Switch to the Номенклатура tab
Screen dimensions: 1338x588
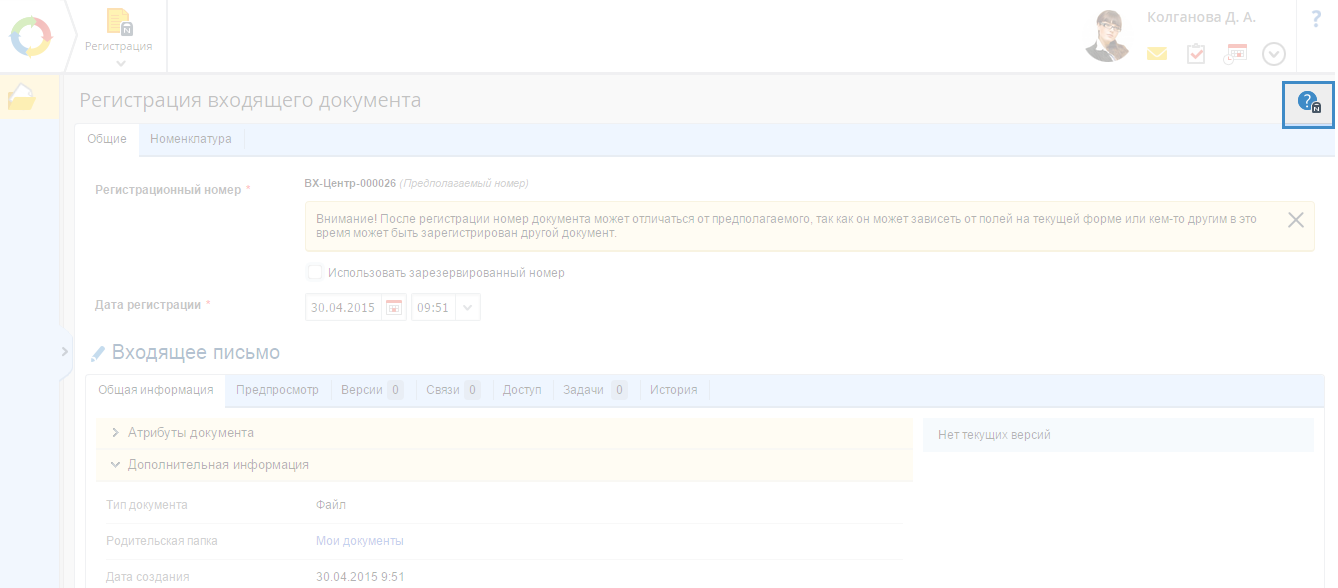click(191, 139)
